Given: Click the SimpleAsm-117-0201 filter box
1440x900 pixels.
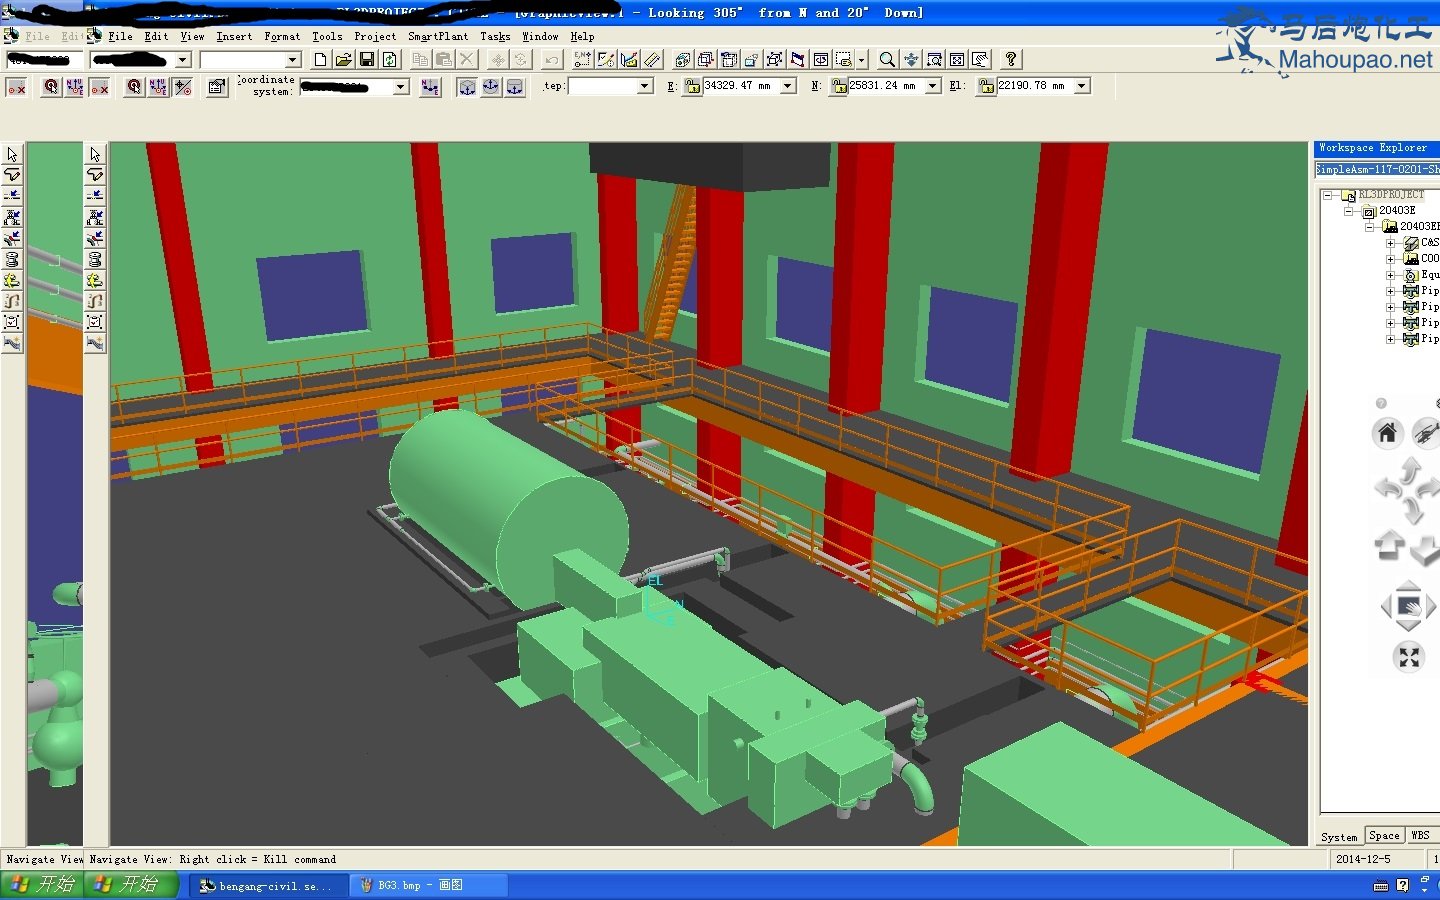Looking at the screenshot, I should (x=1377, y=169).
